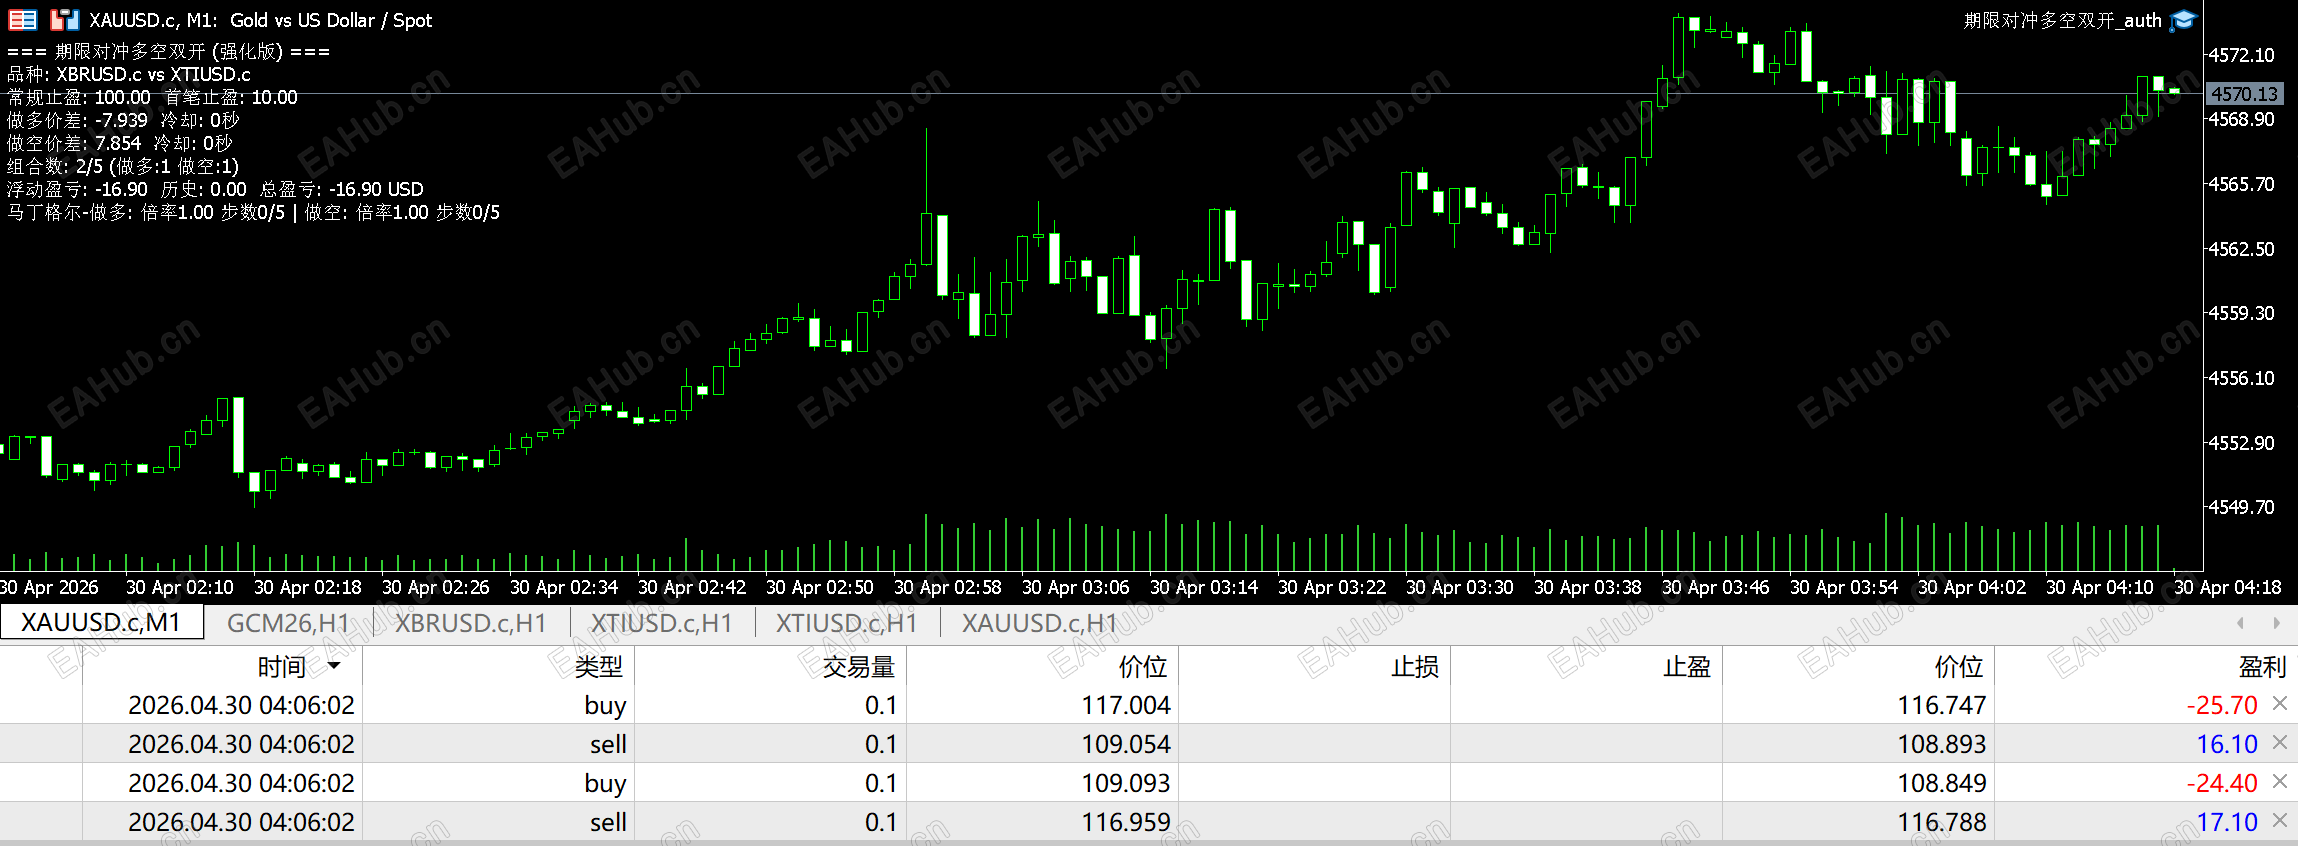Open the XAUUSD.c,H1 chart tab
Image resolution: width=2298 pixels, height=846 pixels.
click(x=1039, y=623)
